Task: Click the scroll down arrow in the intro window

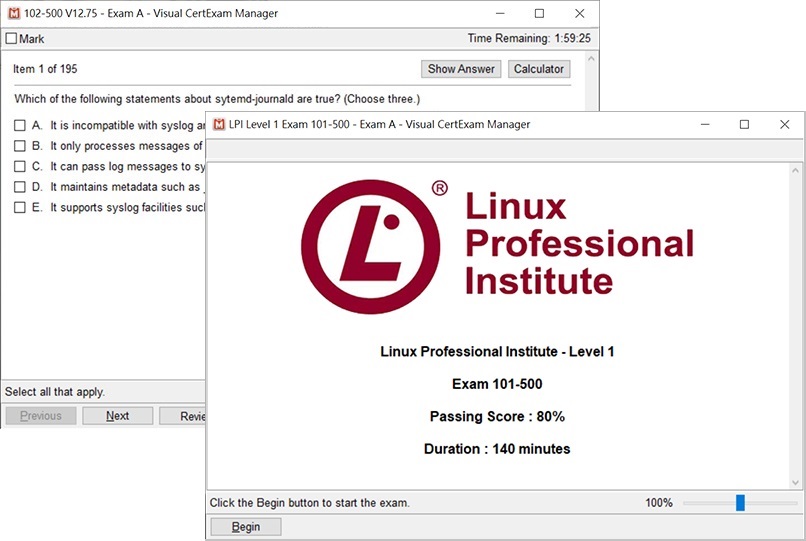Action: (x=795, y=482)
